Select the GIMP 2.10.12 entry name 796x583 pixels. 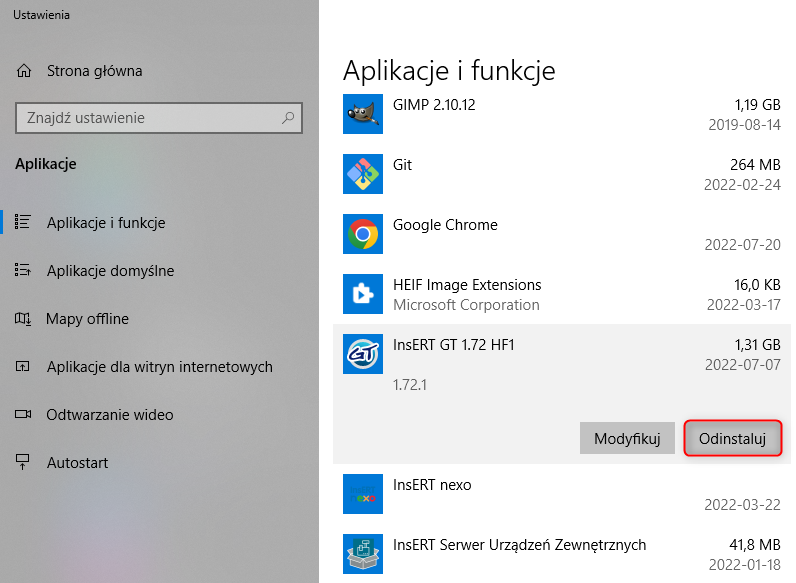pyautogui.click(x=434, y=105)
